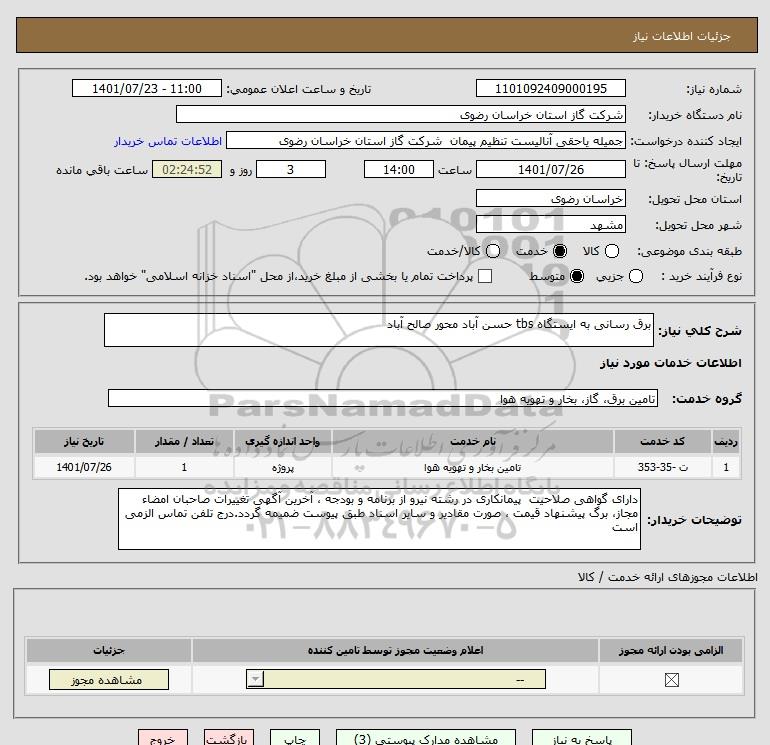
Task: Click the service group field
Action: click(x=383, y=399)
